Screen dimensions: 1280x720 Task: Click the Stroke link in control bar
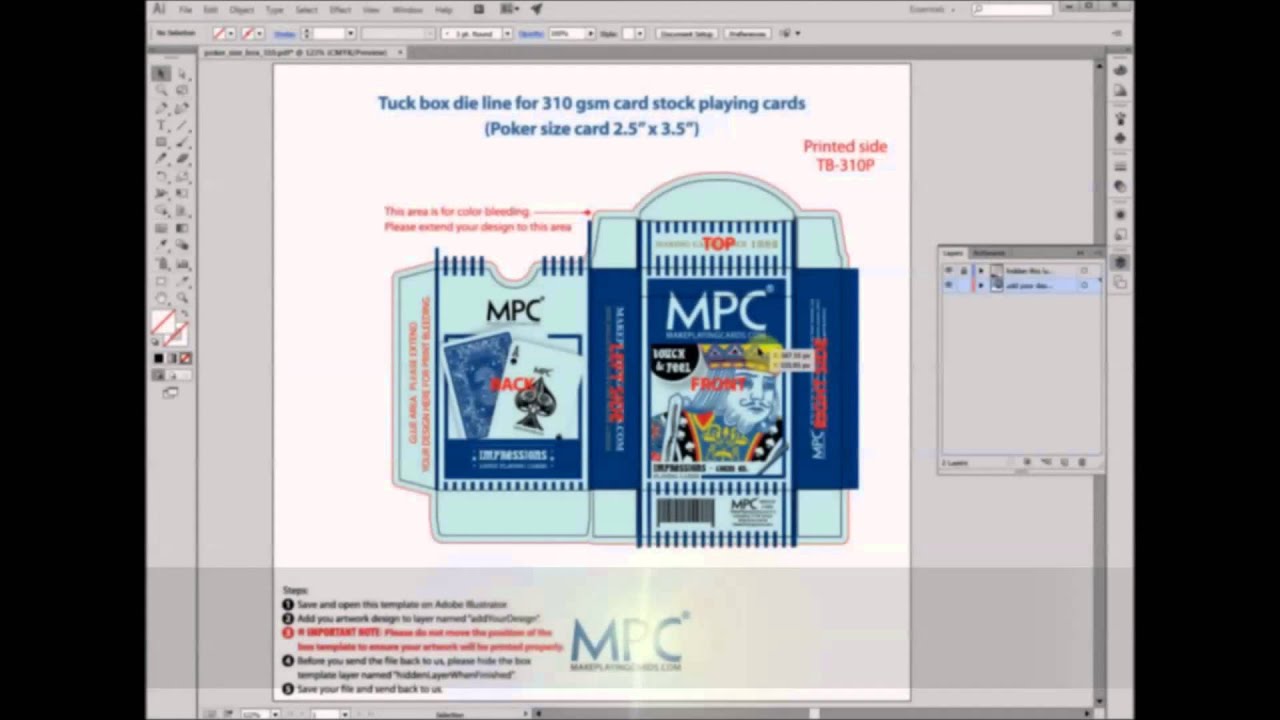point(285,34)
